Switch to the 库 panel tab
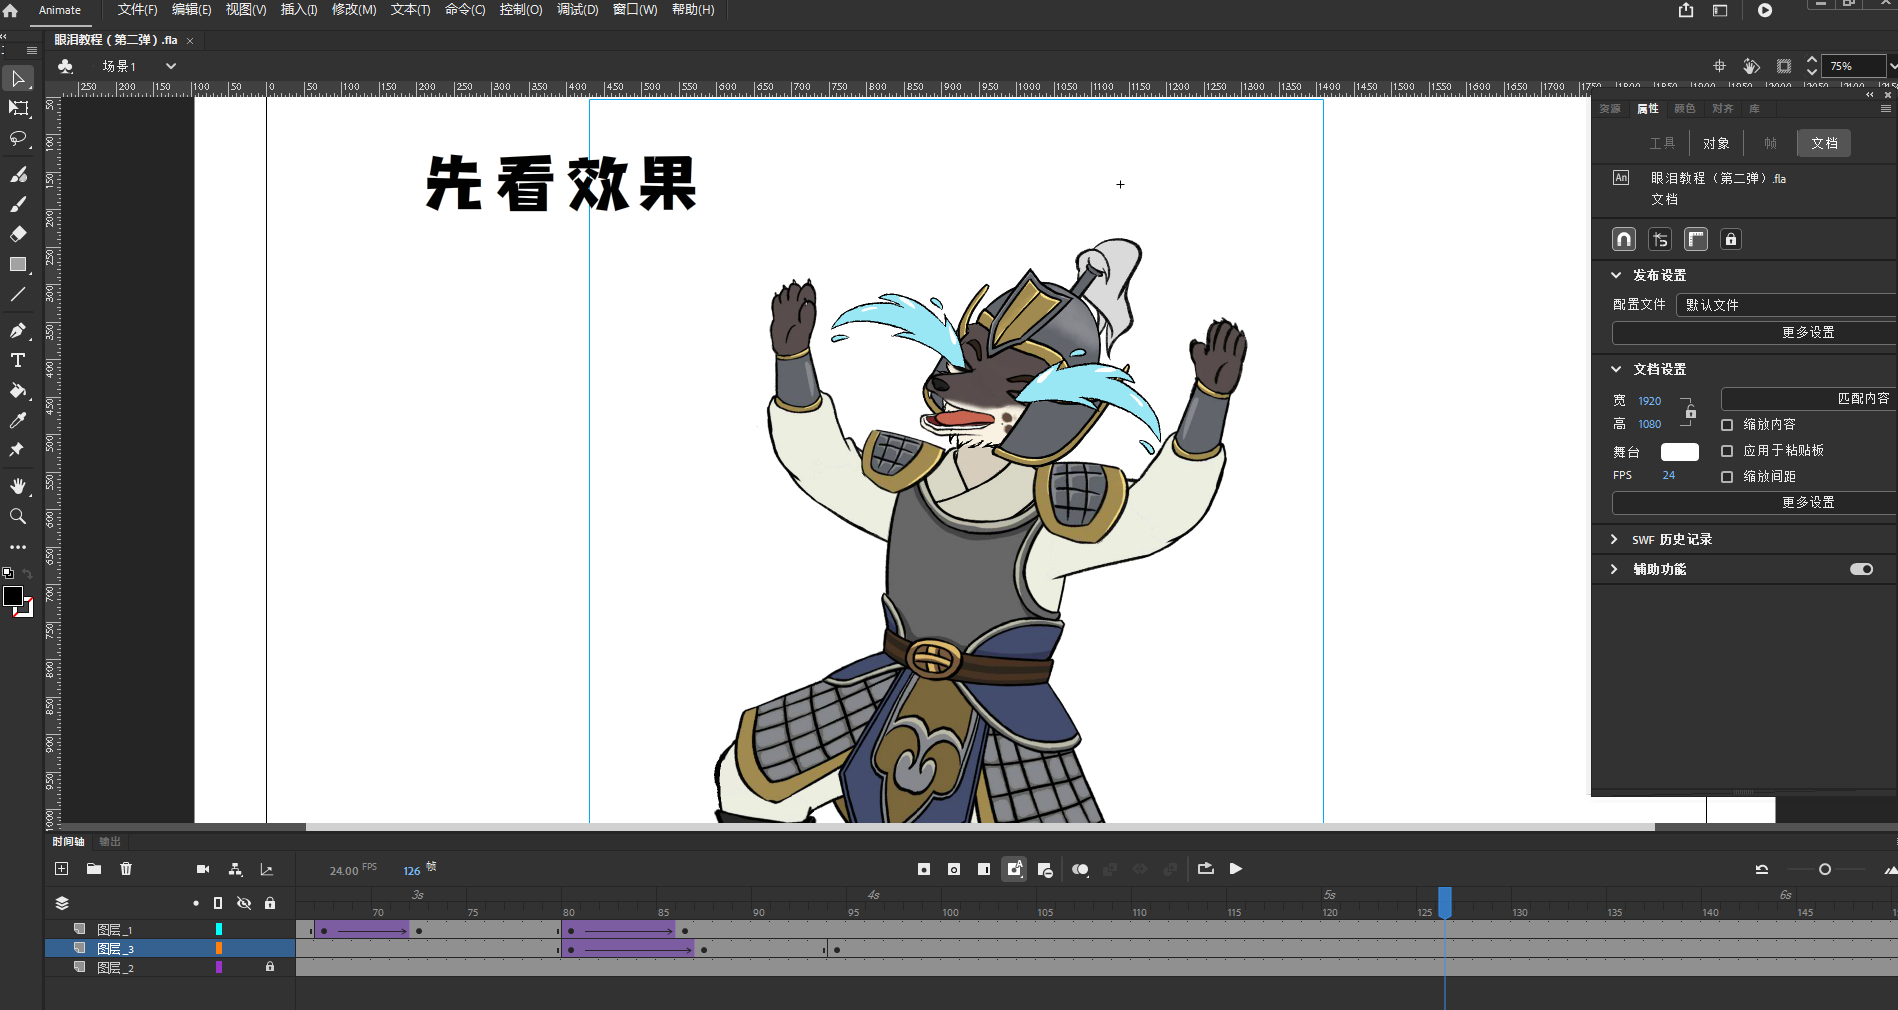 click(x=1754, y=108)
